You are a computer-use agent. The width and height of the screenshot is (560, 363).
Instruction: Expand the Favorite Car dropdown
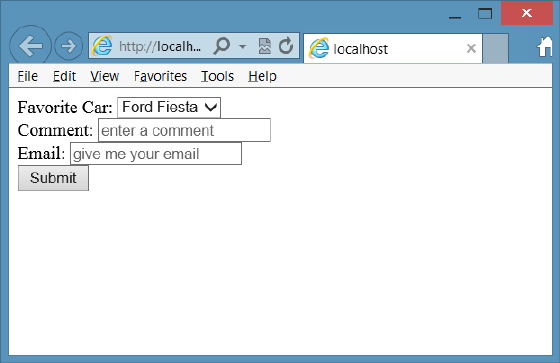(169, 107)
